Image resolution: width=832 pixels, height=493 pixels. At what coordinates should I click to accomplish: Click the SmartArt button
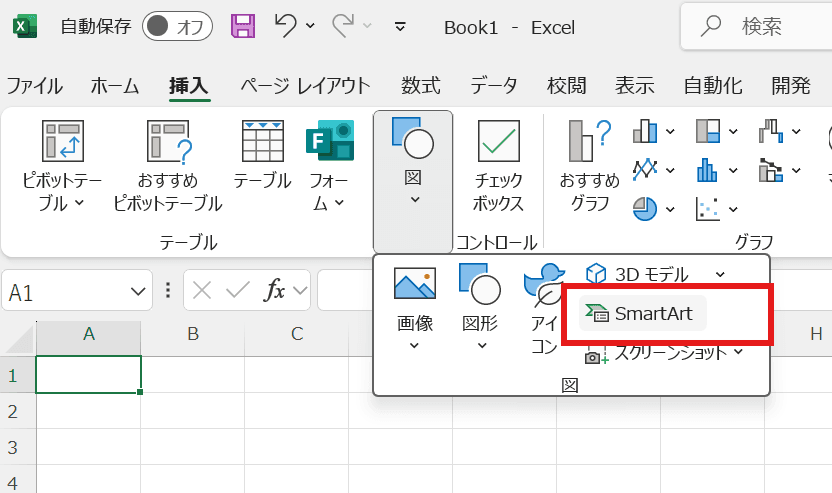point(641,314)
